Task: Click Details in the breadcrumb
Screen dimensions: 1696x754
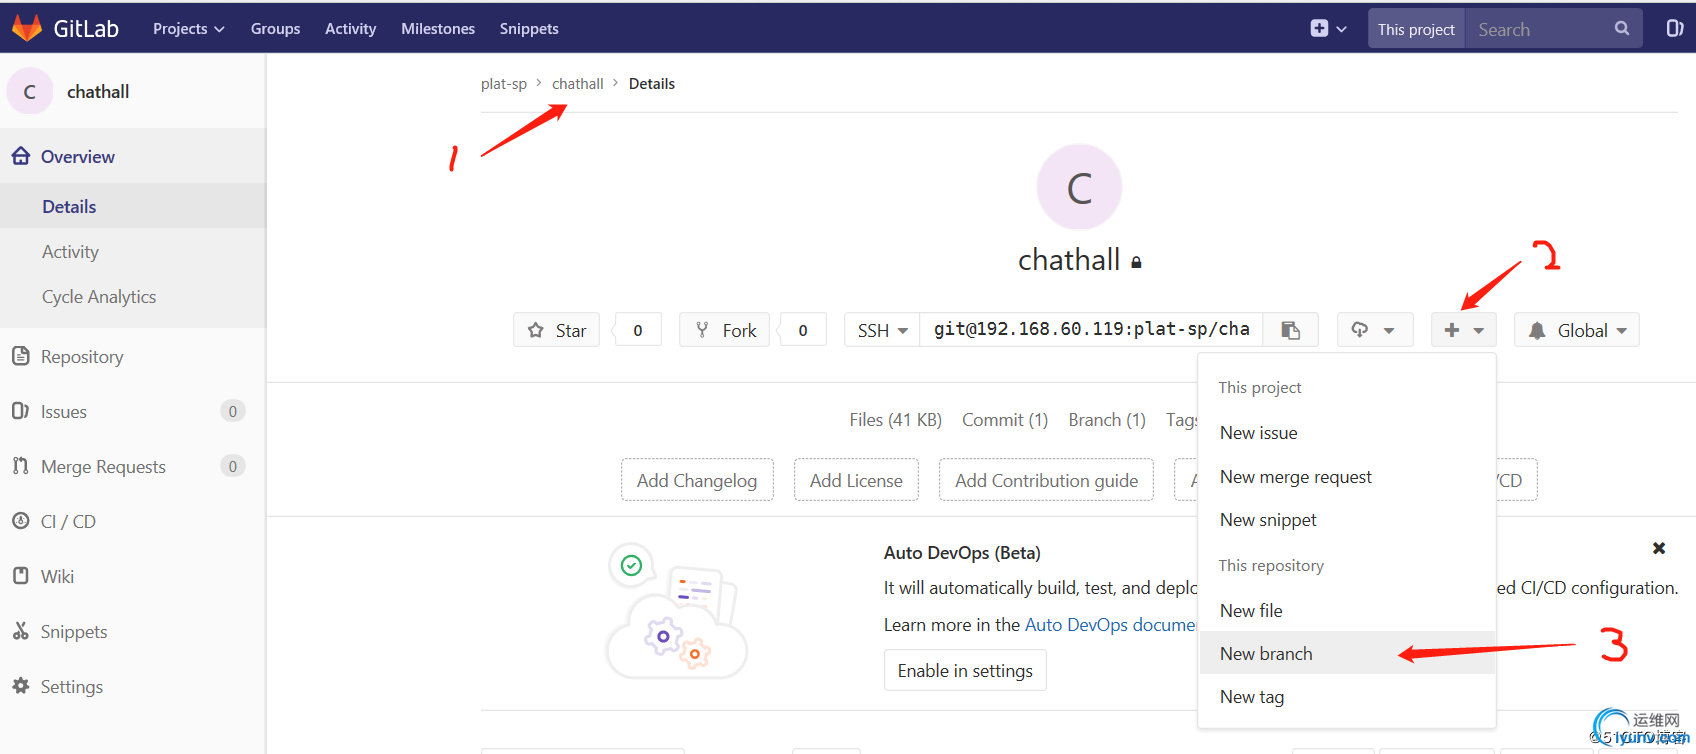Action: (x=652, y=84)
